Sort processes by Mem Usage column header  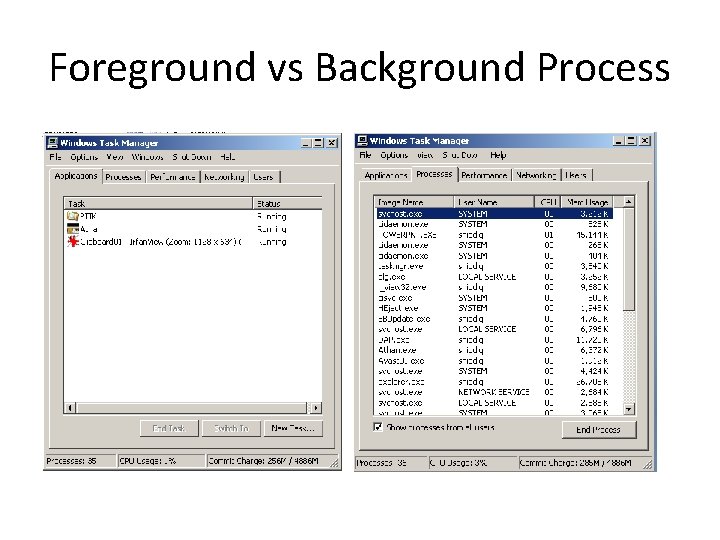tap(587, 202)
